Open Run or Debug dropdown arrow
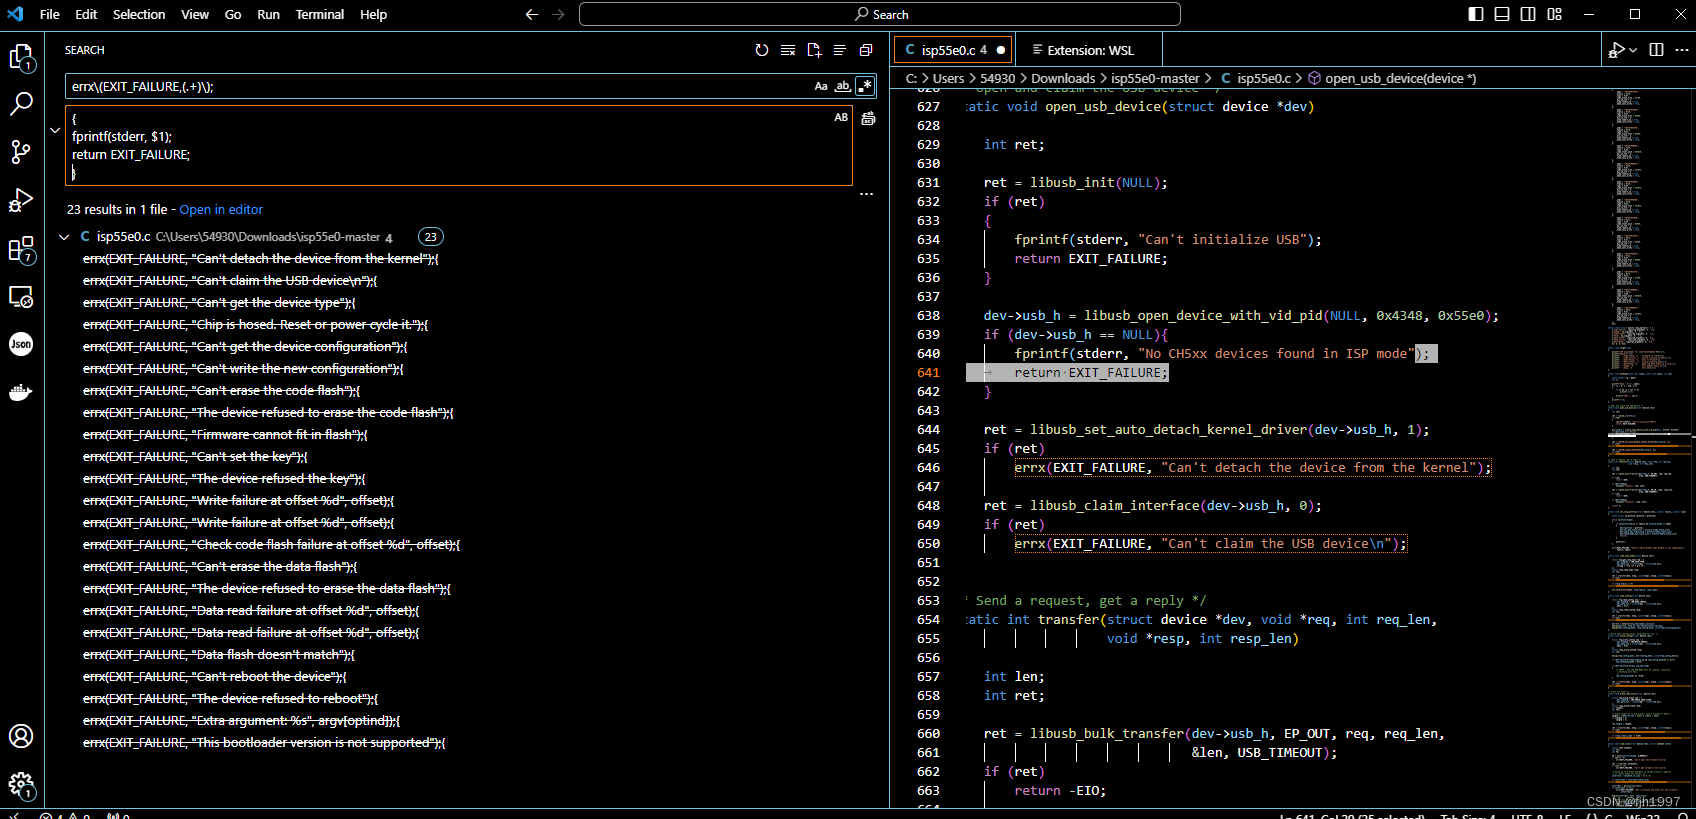Viewport: 1696px width, 819px height. click(x=1633, y=50)
